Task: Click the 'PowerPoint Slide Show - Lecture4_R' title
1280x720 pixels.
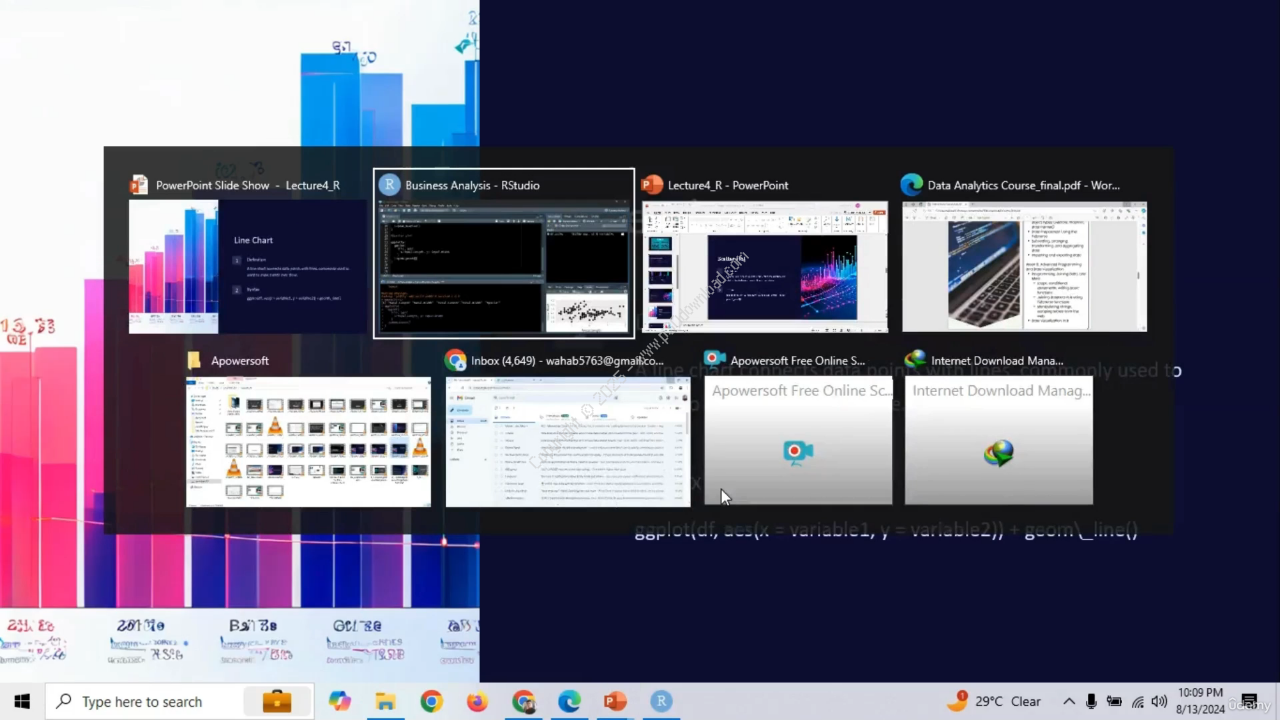Action: pos(248,185)
